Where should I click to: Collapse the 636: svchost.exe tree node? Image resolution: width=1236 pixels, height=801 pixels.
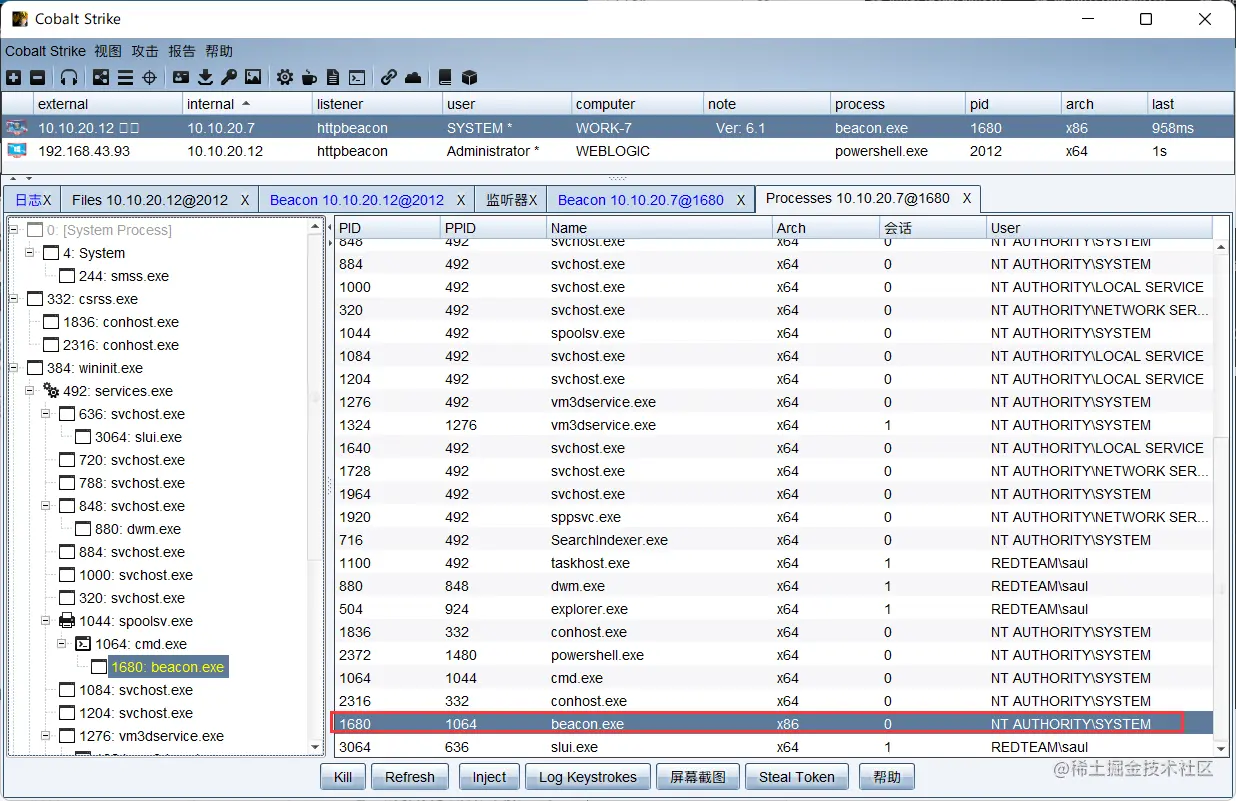tap(46, 414)
